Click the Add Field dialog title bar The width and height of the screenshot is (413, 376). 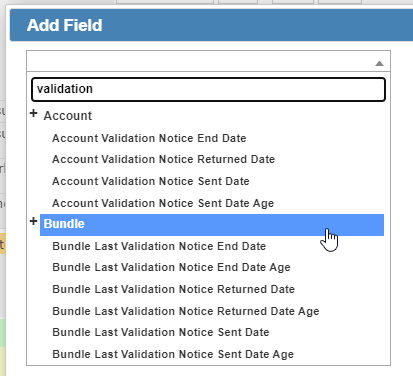[x=212, y=25]
